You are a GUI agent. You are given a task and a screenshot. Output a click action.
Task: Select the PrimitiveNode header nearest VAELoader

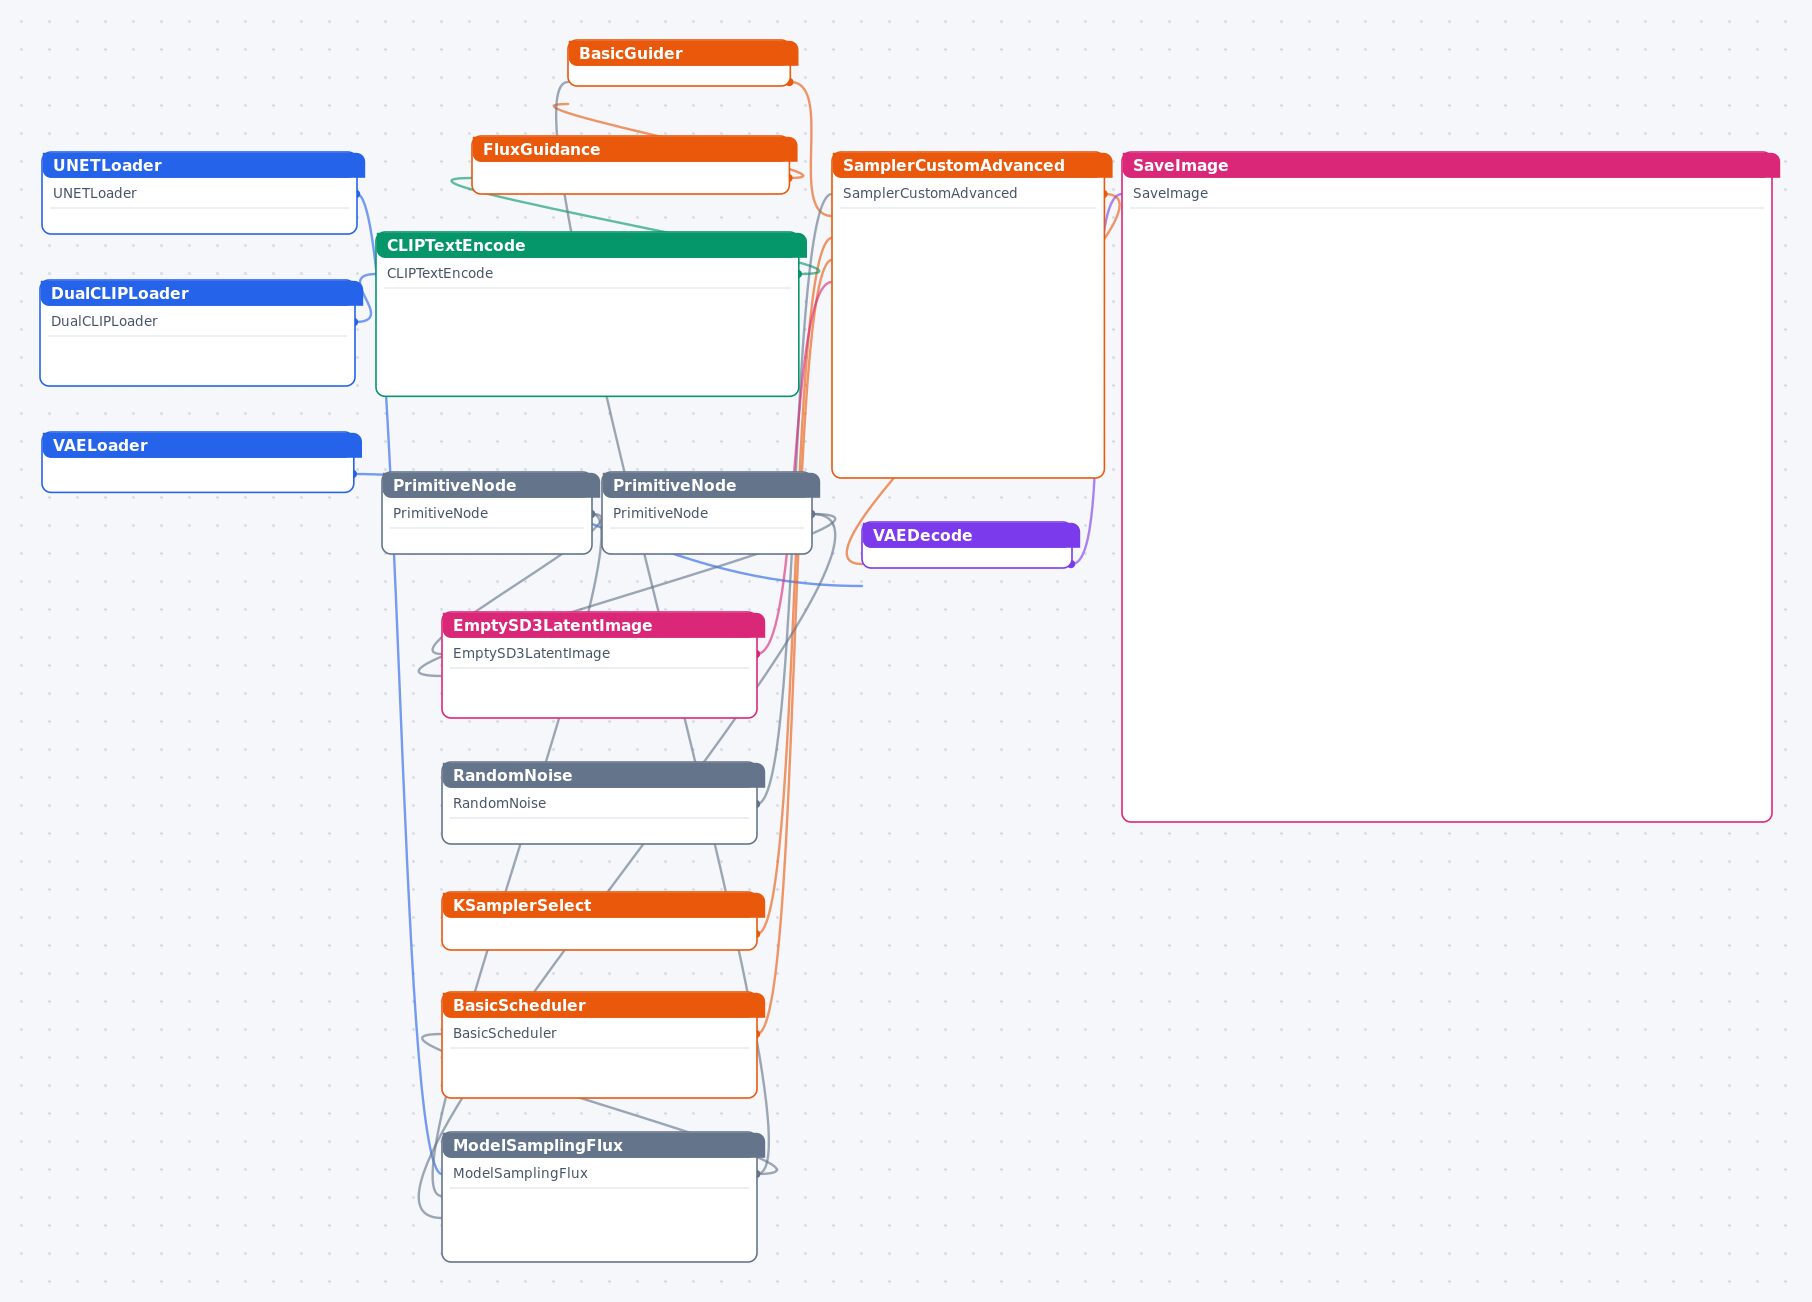click(490, 485)
